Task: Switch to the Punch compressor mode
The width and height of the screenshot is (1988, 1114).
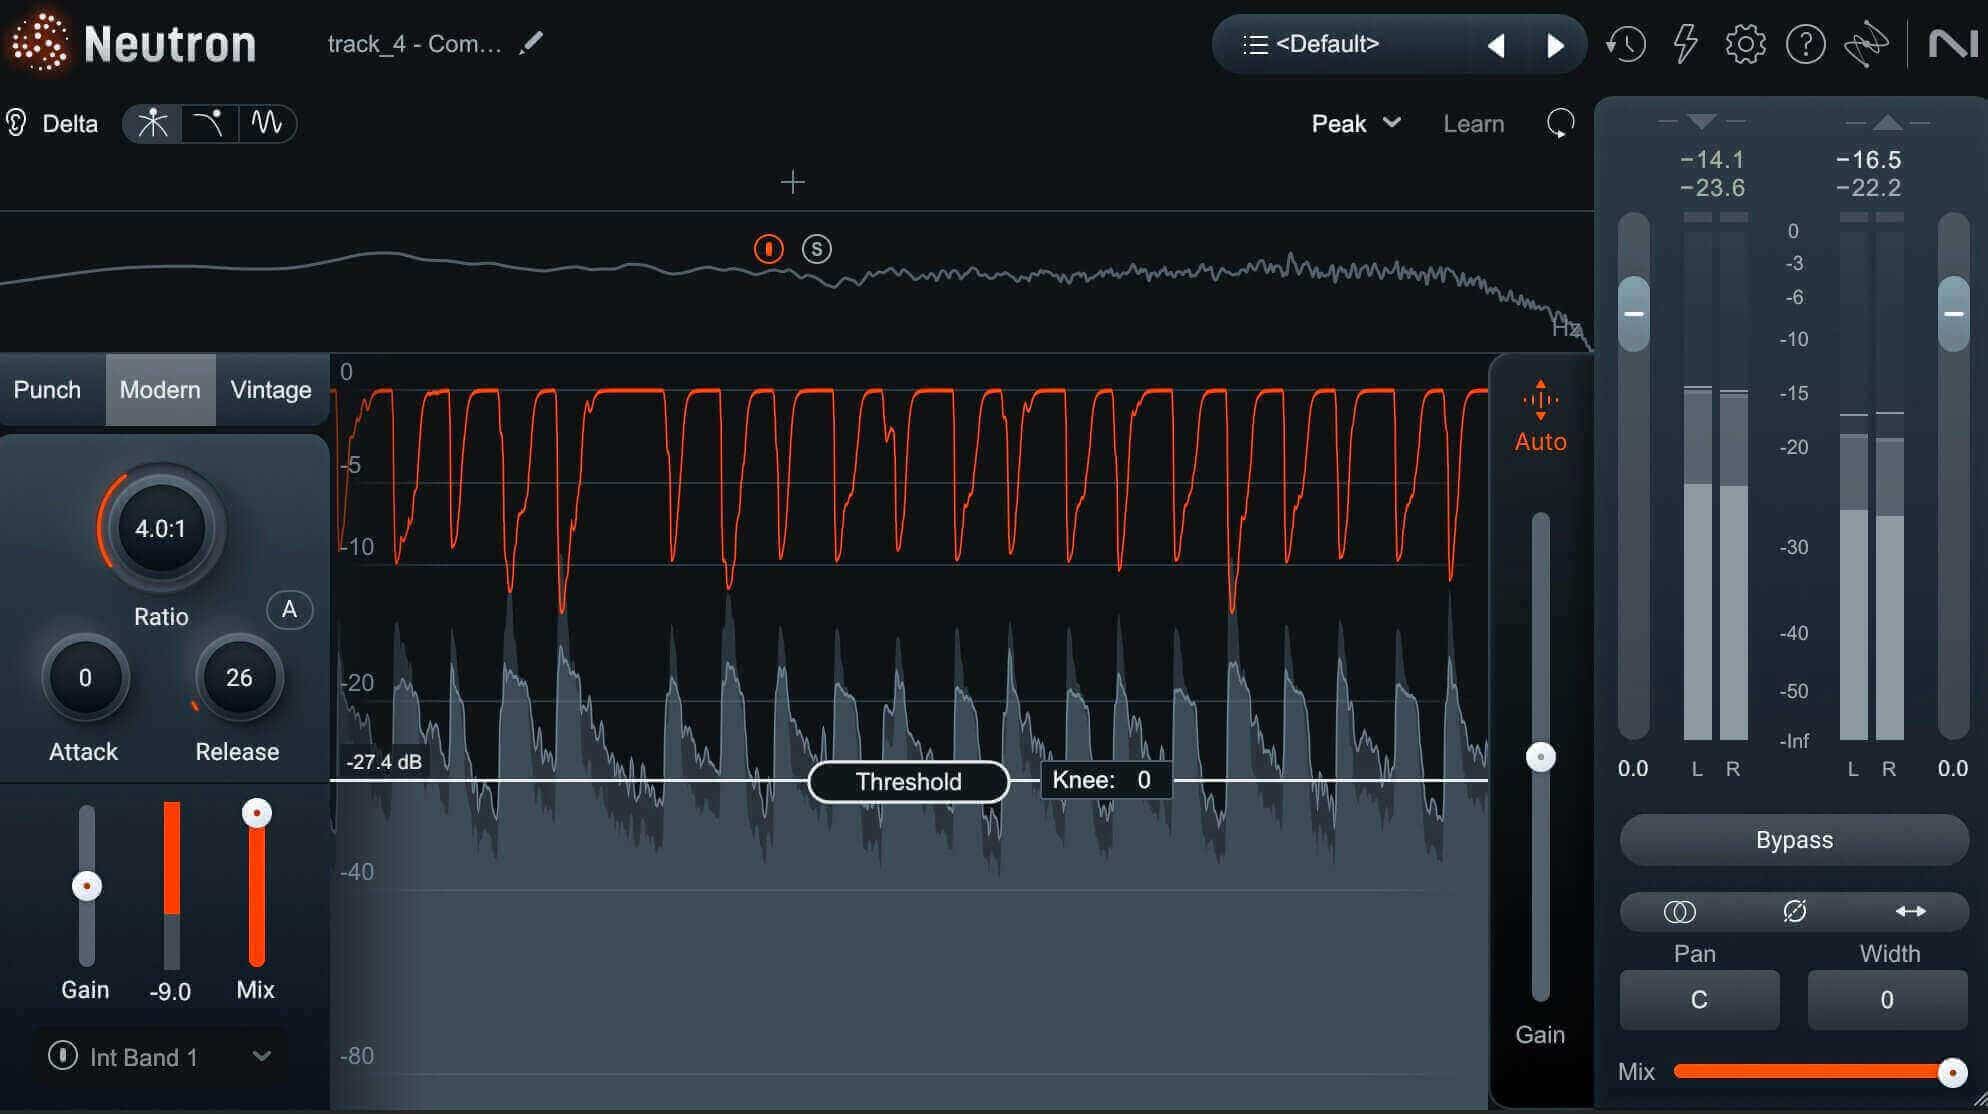Action: (x=47, y=390)
